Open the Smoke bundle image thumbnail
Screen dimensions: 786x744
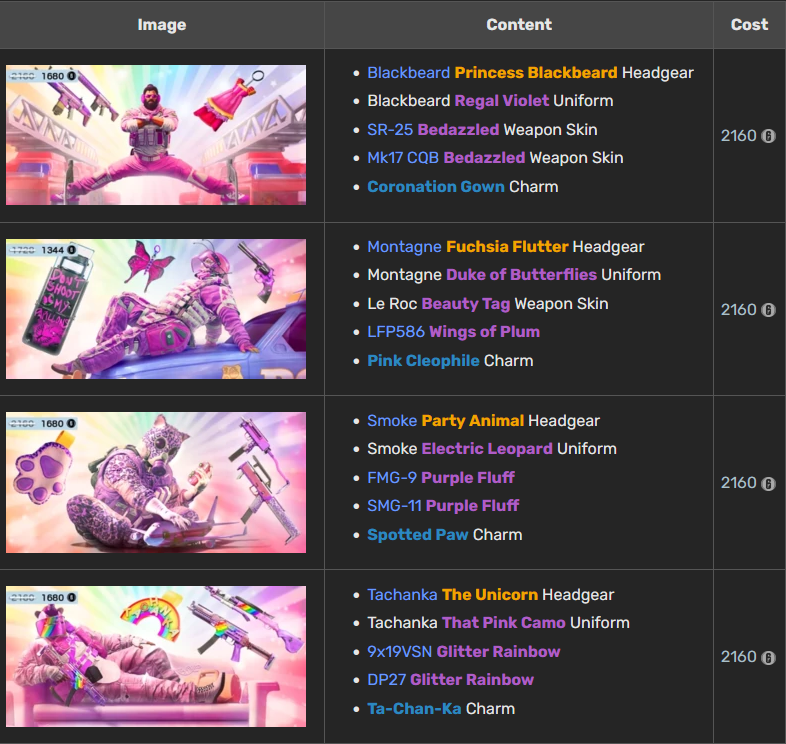pyautogui.click(x=156, y=483)
